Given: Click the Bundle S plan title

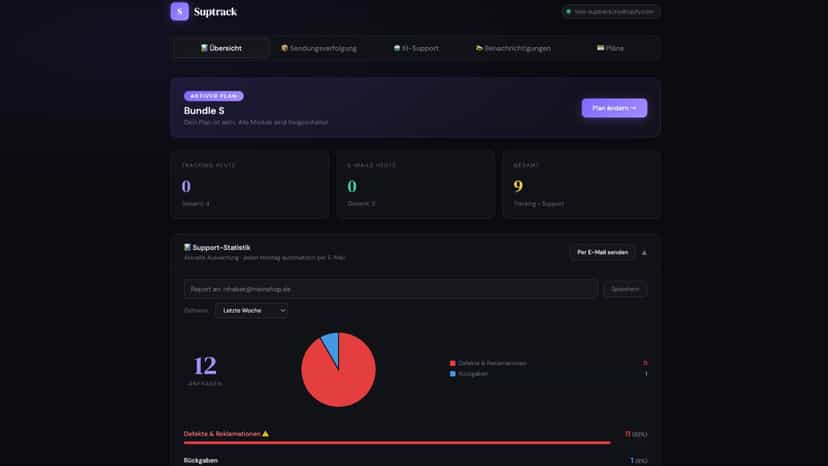Looking at the screenshot, I should 204,110.
